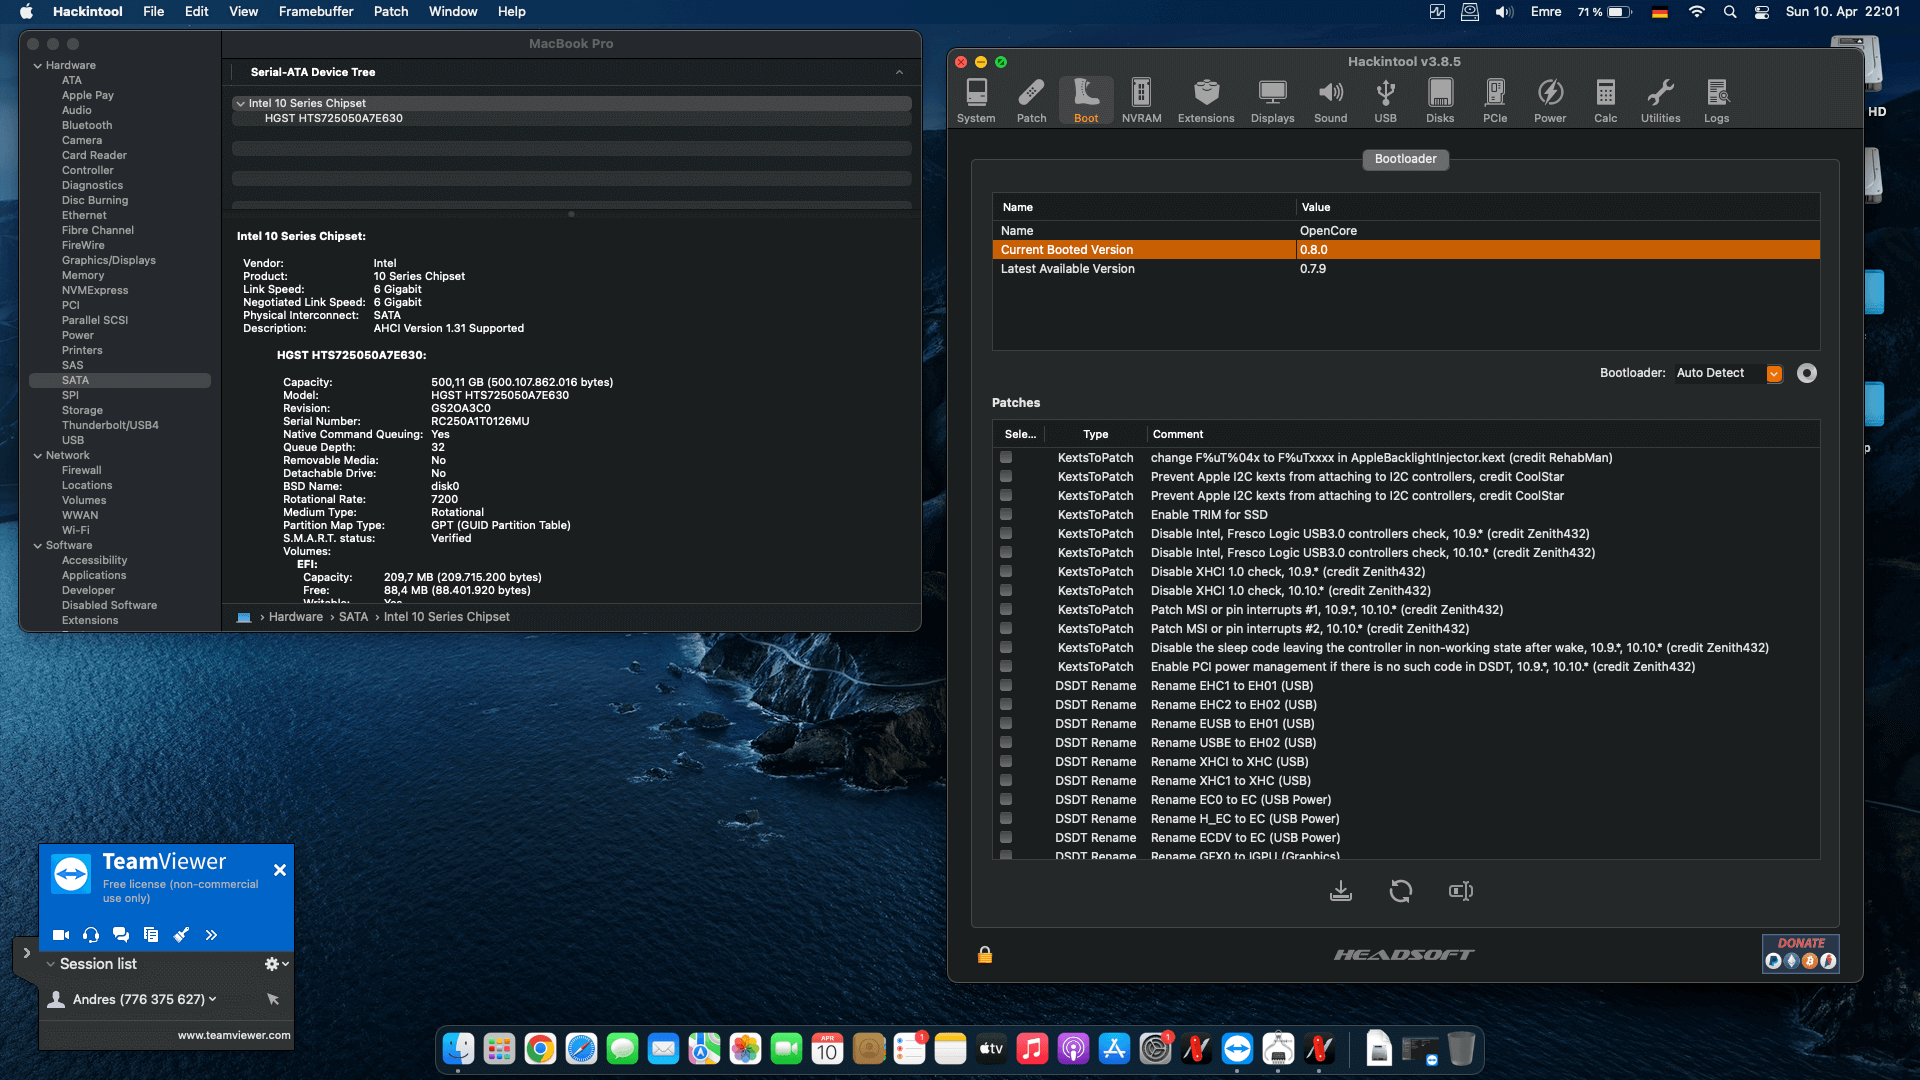Open the Utilities section
Viewport: 1920px width, 1080px height.
[x=1660, y=101]
